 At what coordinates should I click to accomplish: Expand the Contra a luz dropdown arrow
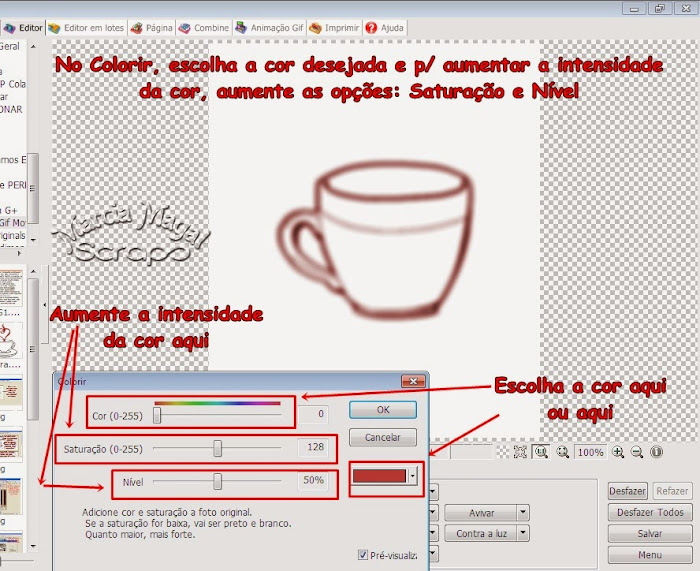coord(523,533)
